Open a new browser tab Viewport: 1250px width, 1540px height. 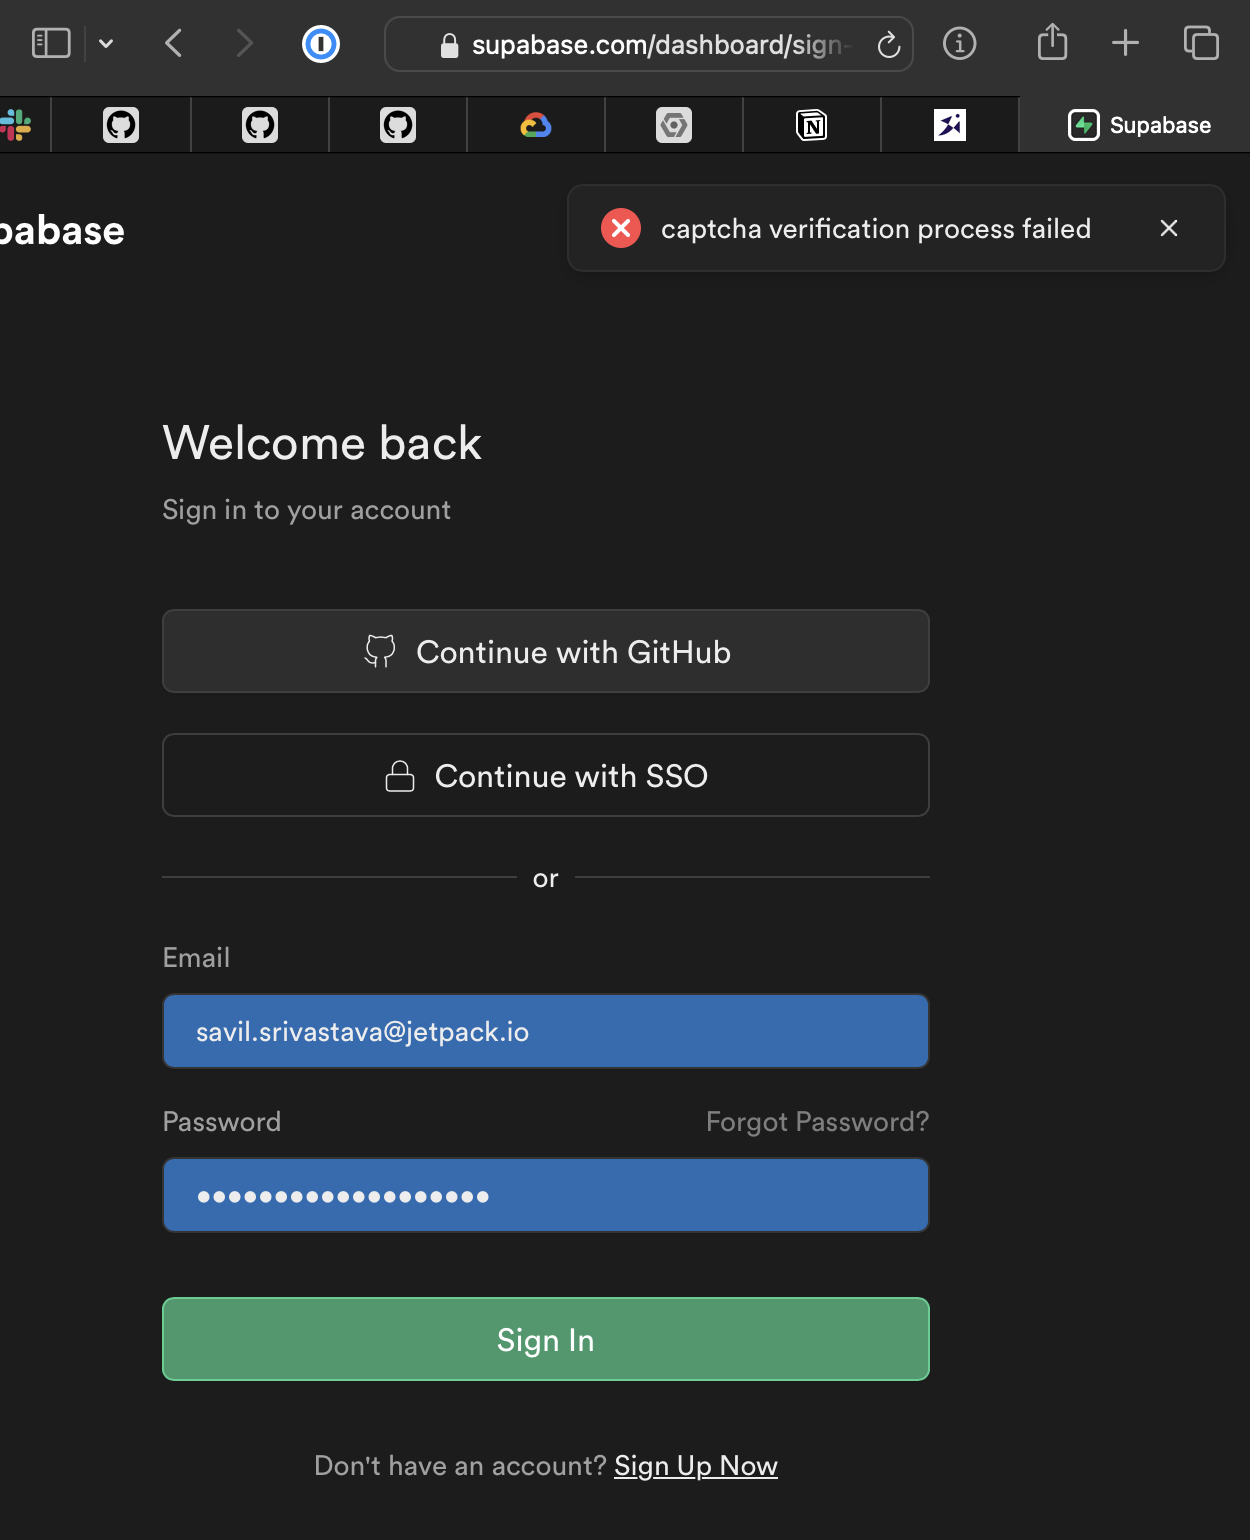1124,43
